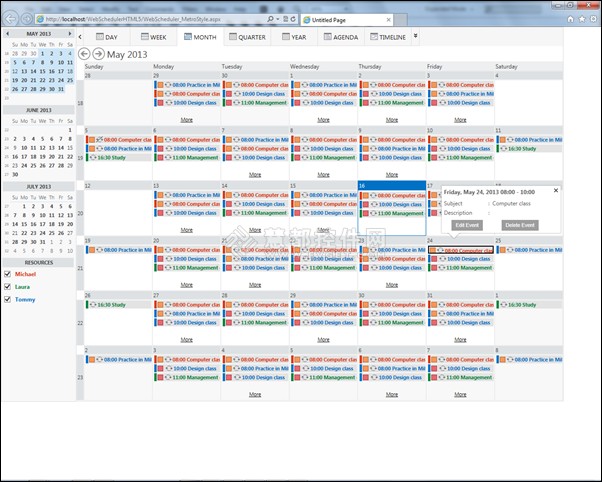Image resolution: width=602 pixels, height=482 pixels.
Task: Switch to QUARTER view tab
Action: 247,37
